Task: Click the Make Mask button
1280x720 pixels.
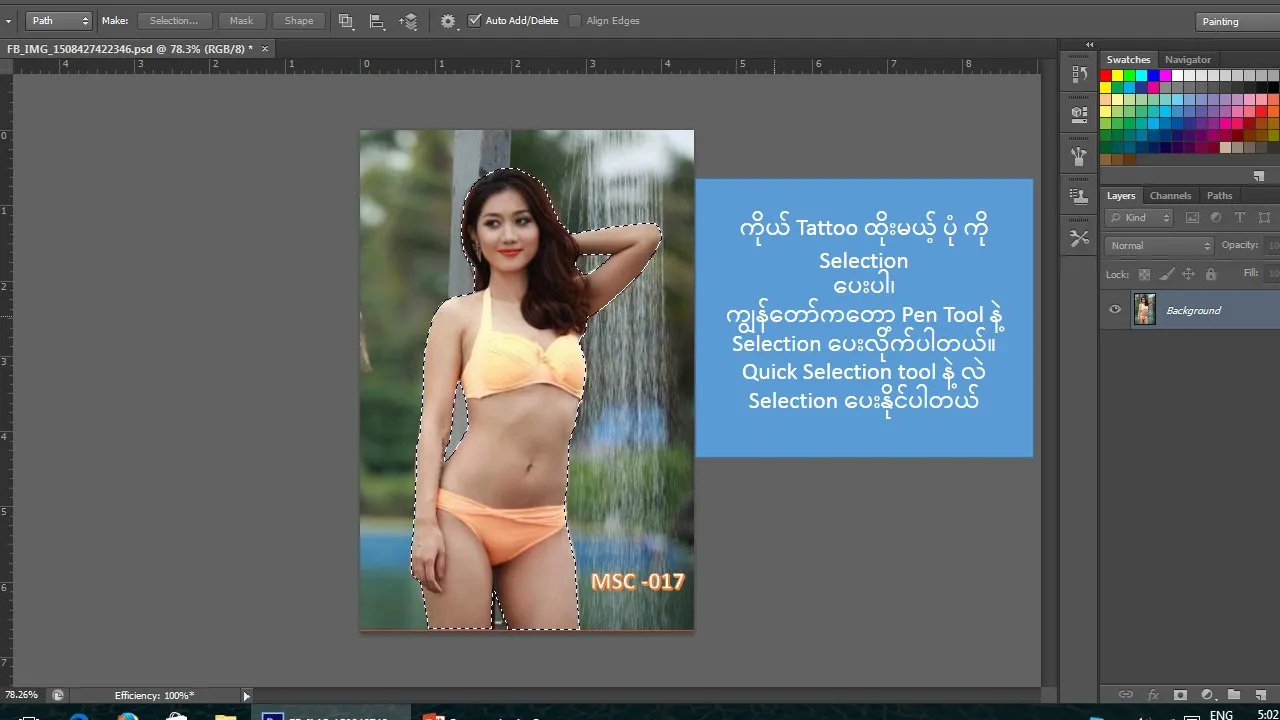Action: pyautogui.click(x=242, y=20)
